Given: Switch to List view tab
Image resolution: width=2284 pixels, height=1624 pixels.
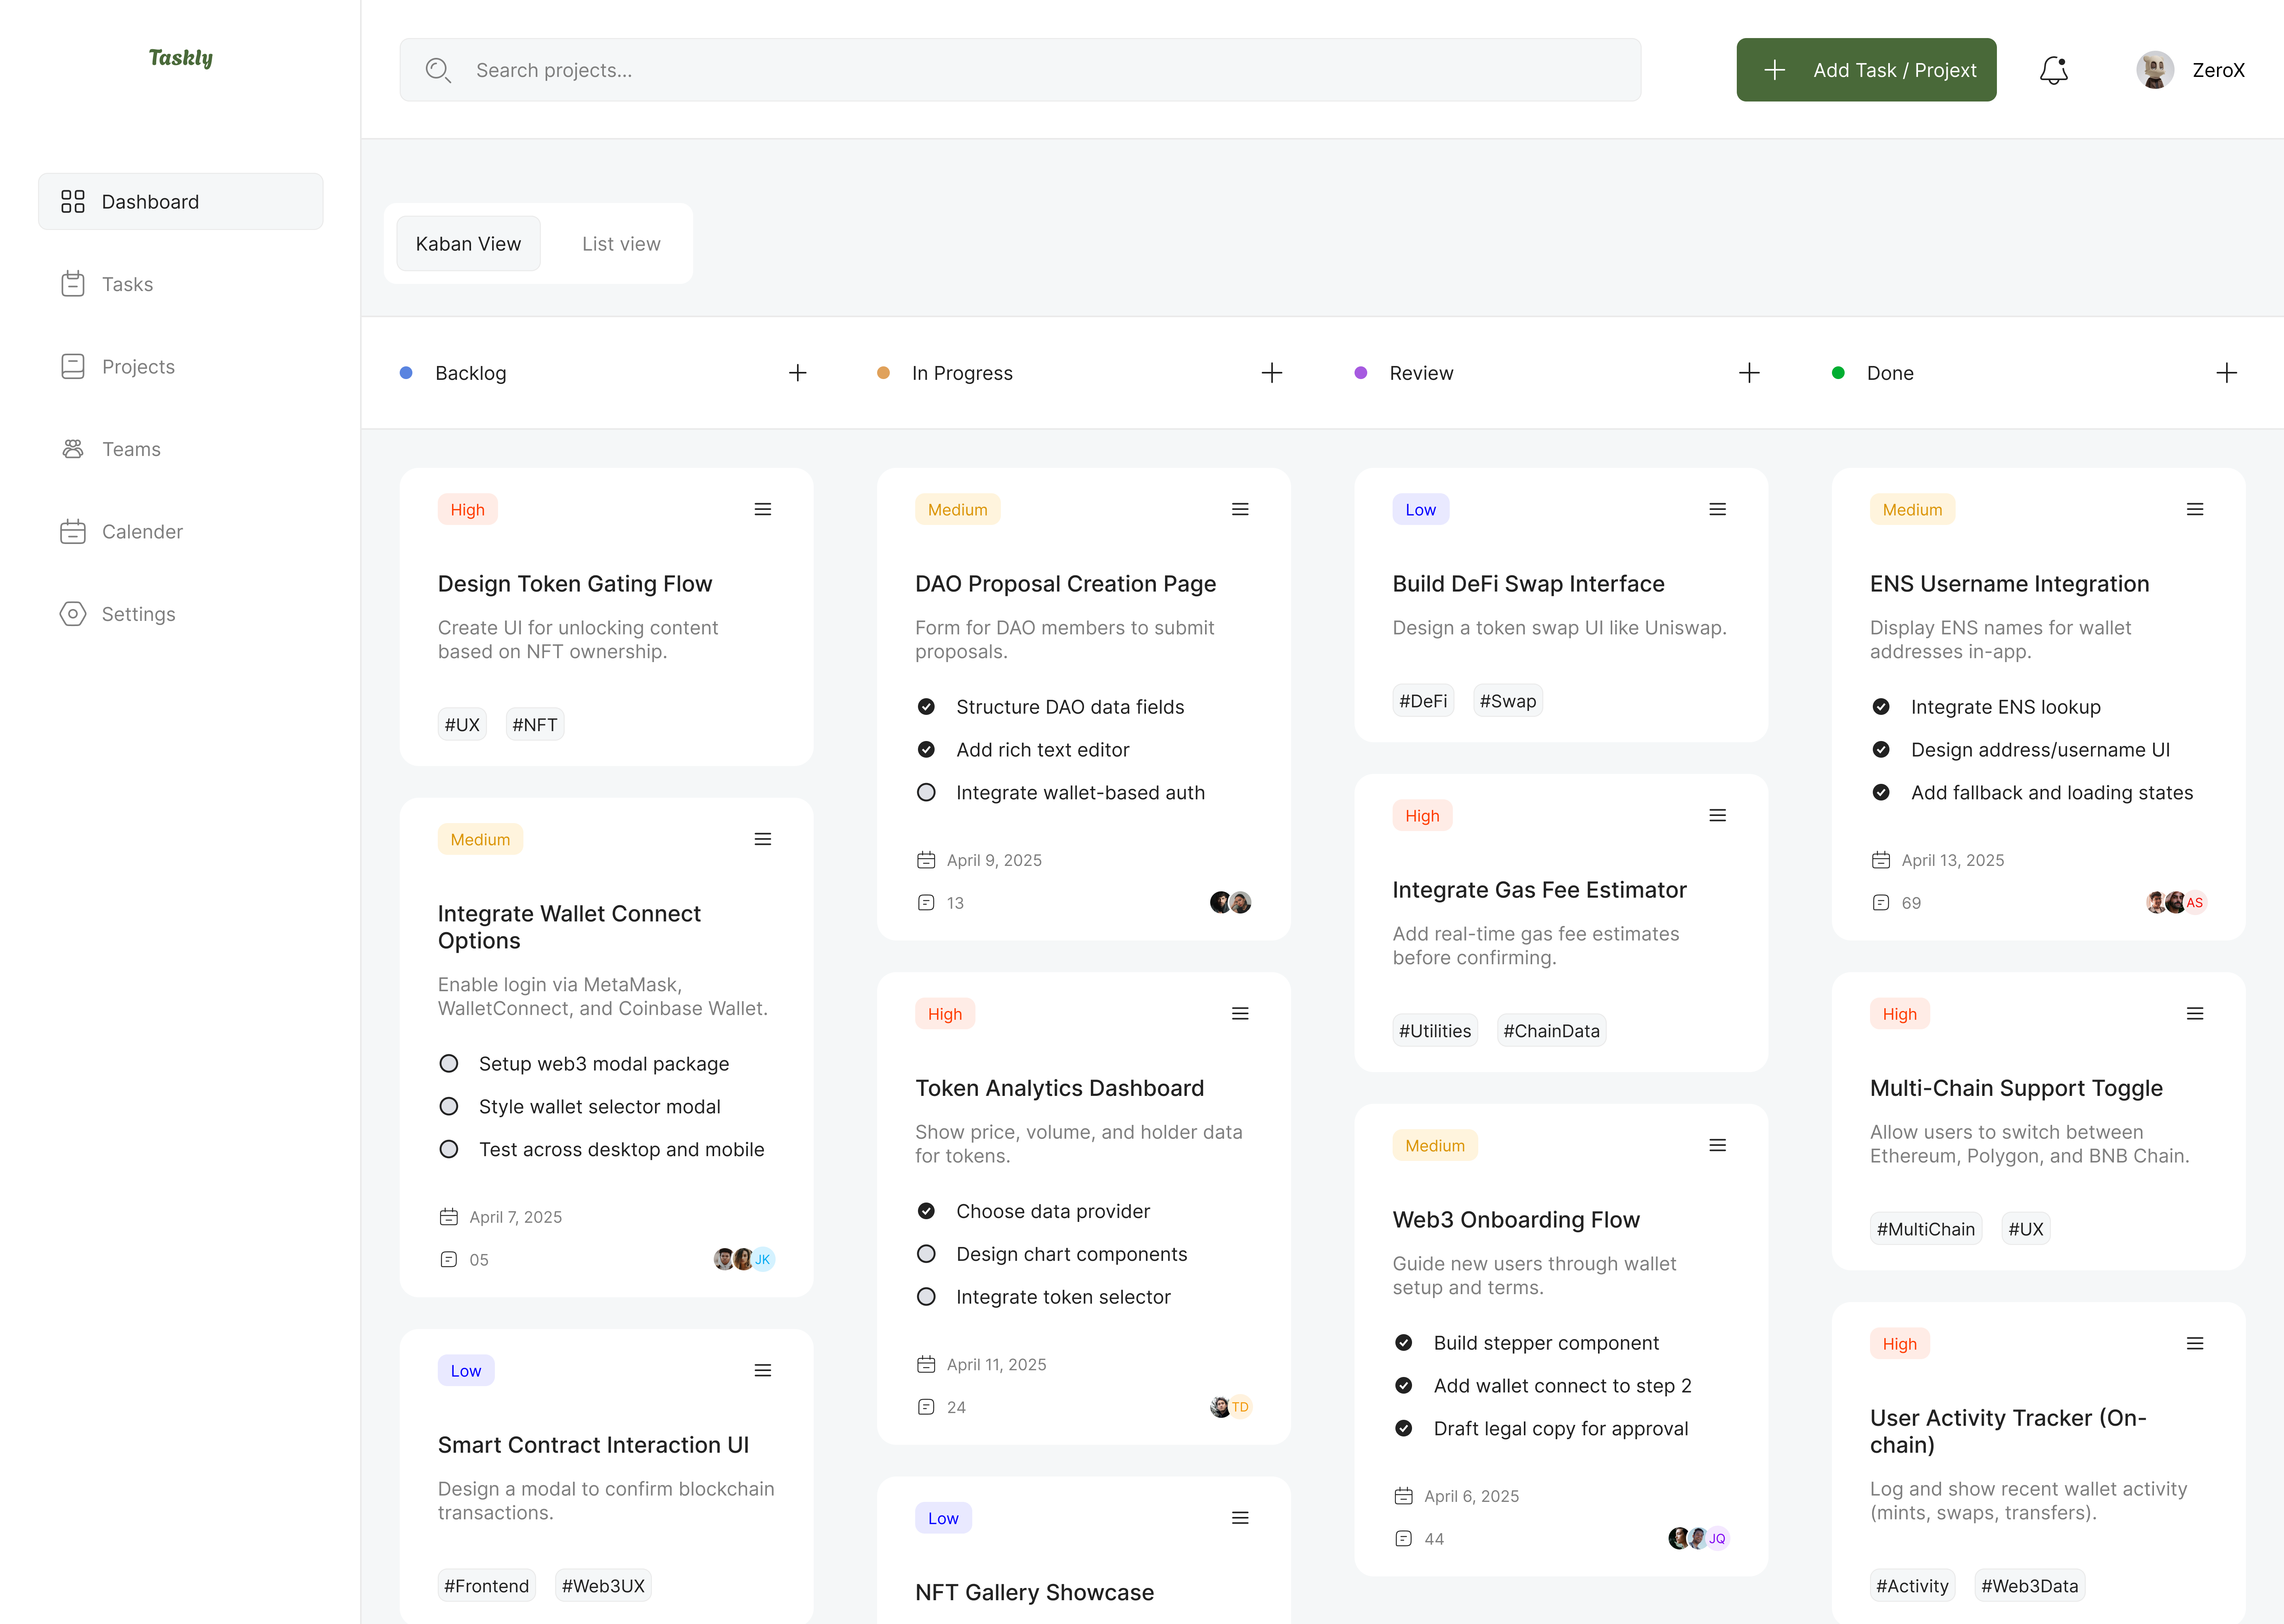Looking at the screenshot, I should point(620,244).
